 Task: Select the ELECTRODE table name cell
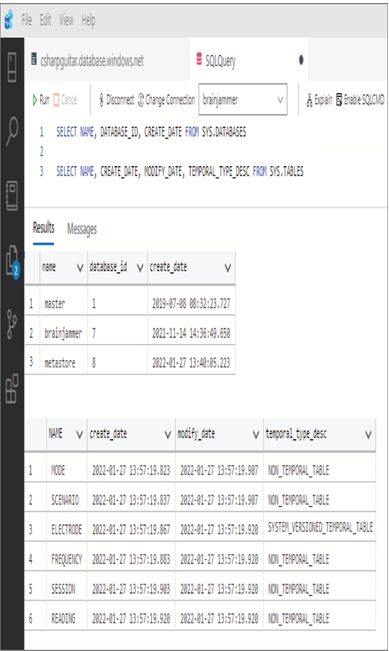click(66, 529)
